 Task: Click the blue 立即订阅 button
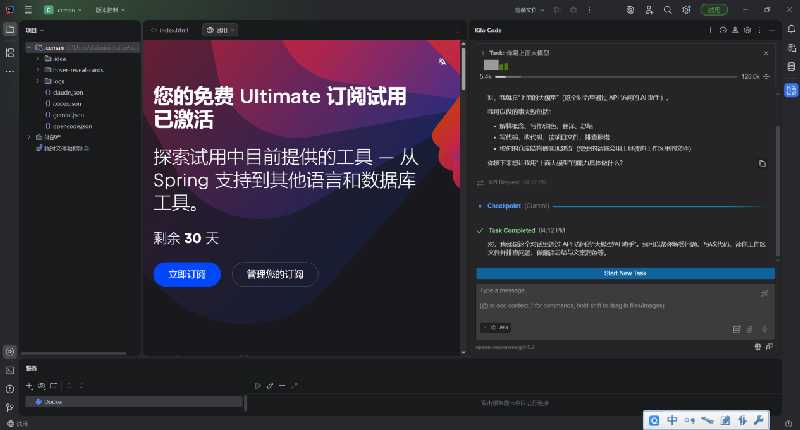click(x=187, y=274)
